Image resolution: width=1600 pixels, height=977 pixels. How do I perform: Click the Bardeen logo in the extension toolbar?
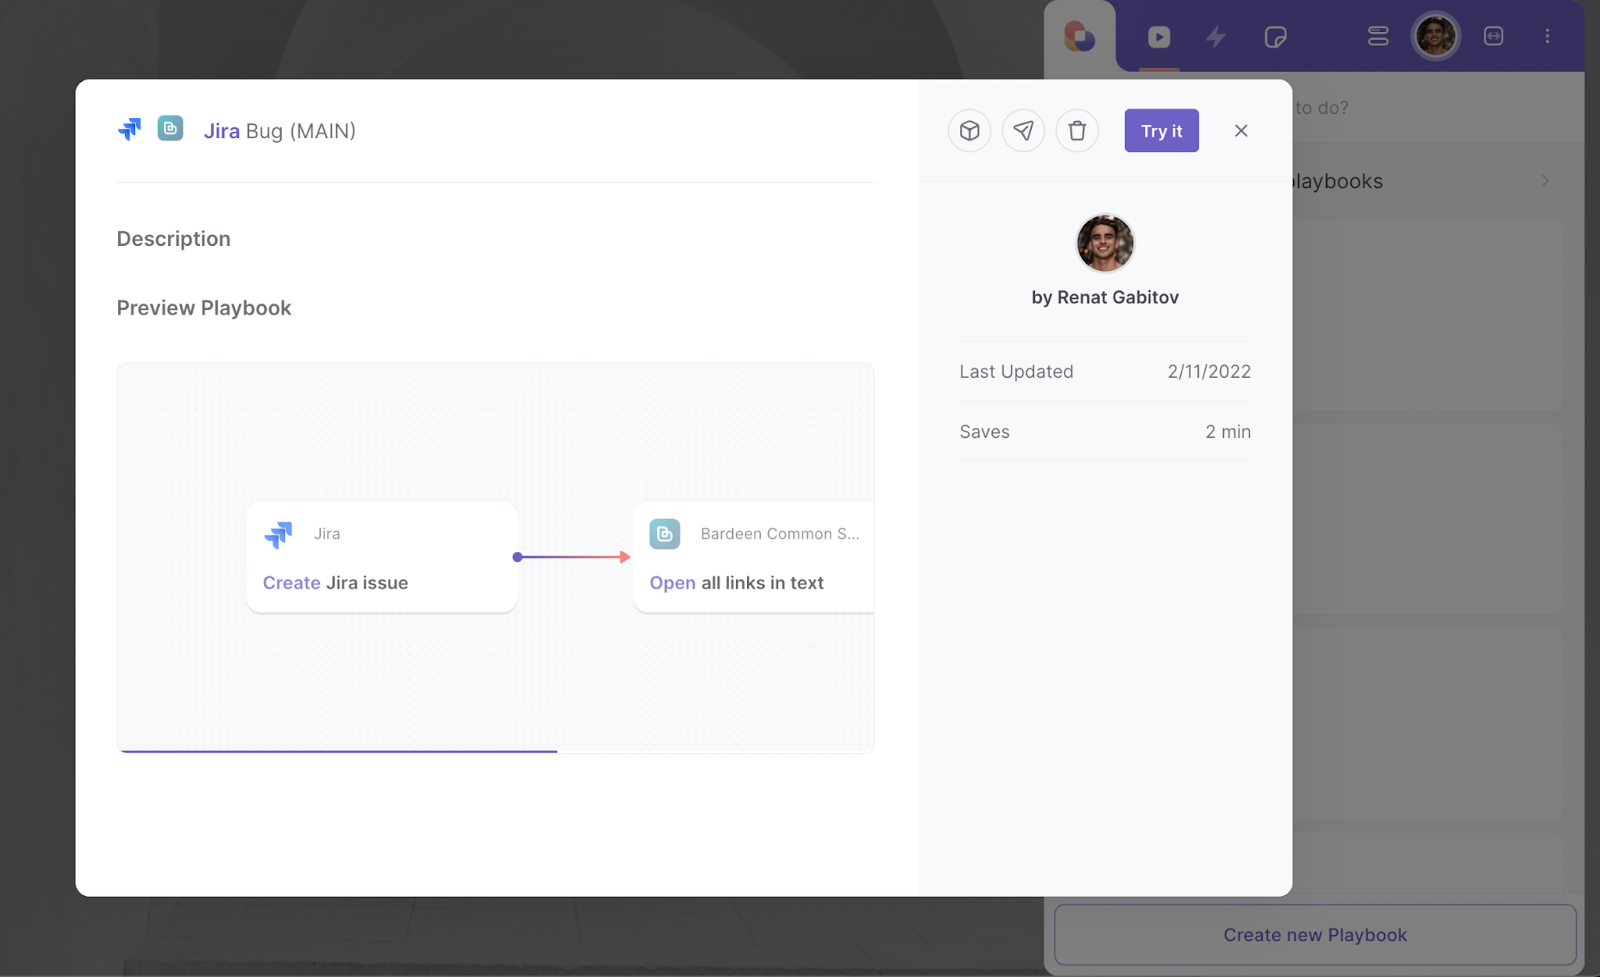(1080, 37)
